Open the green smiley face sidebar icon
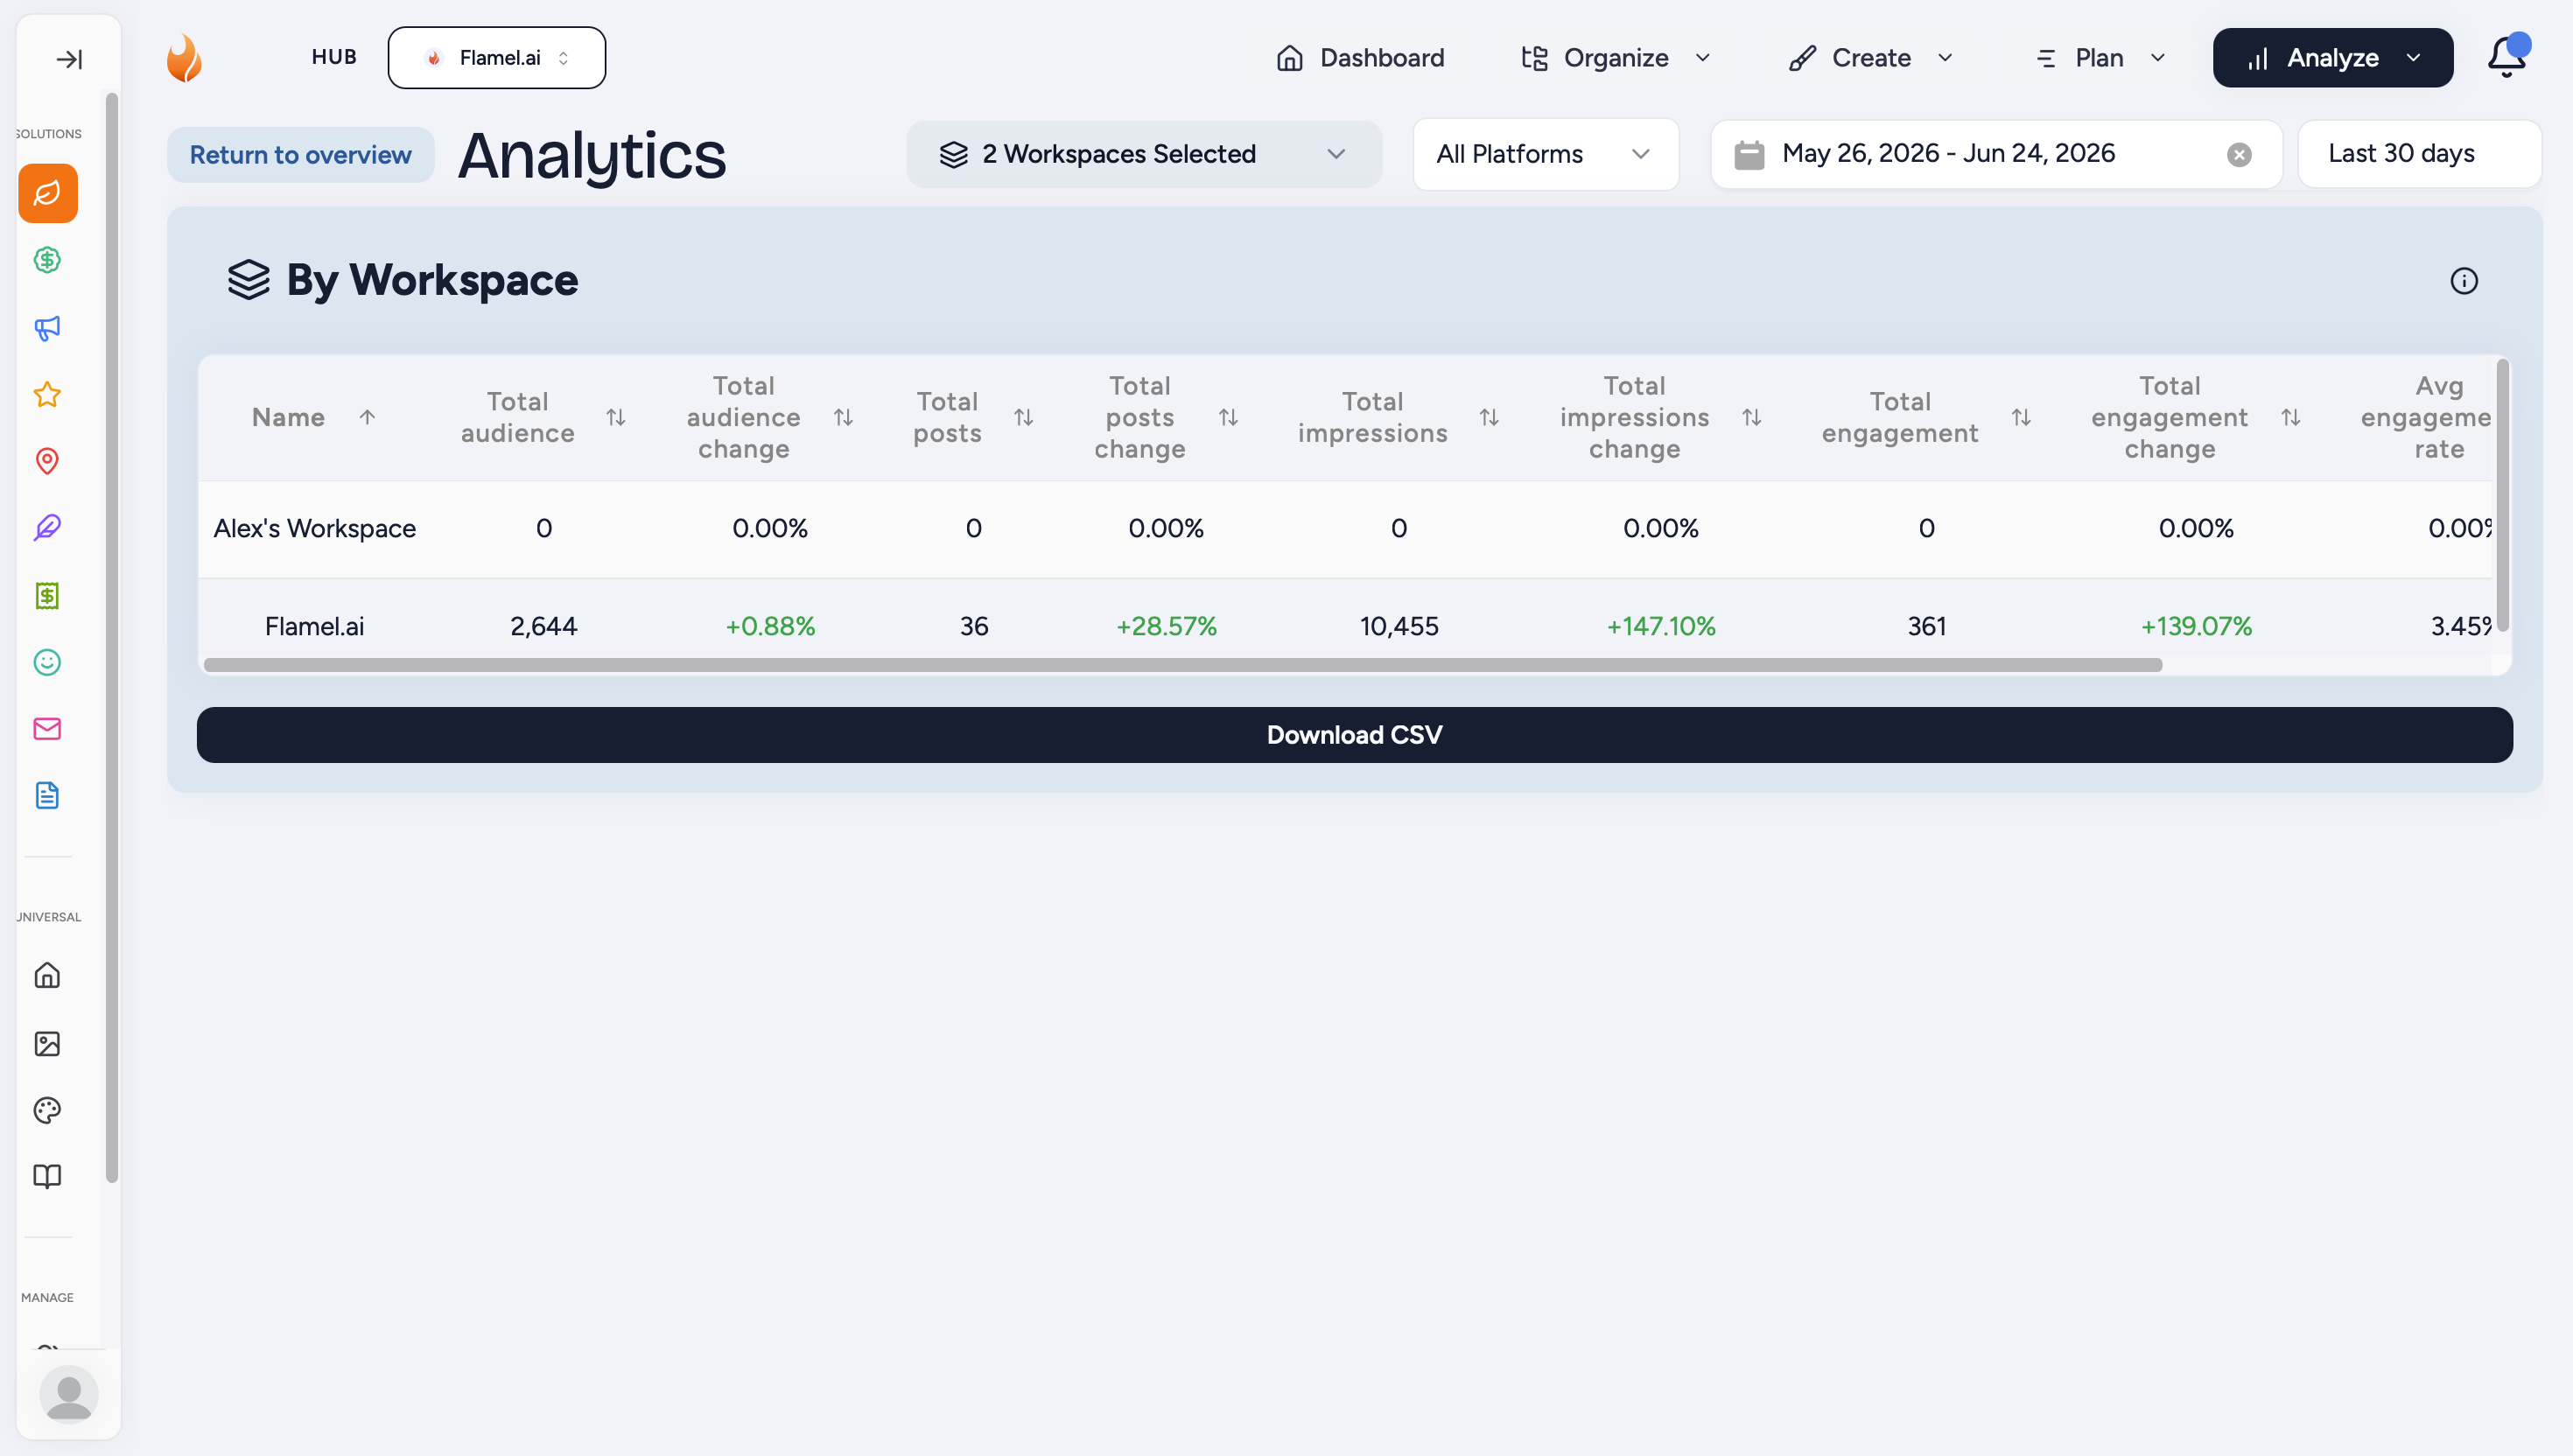The width and height of the screenshot is (2573, 1456). coord(47,662)
